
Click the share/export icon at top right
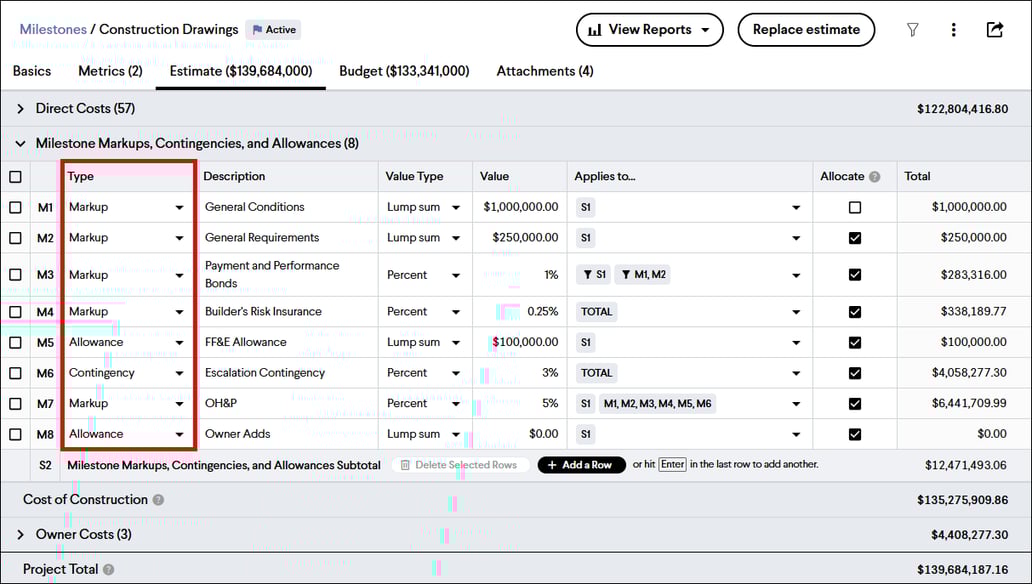click(x=994, y=29)
